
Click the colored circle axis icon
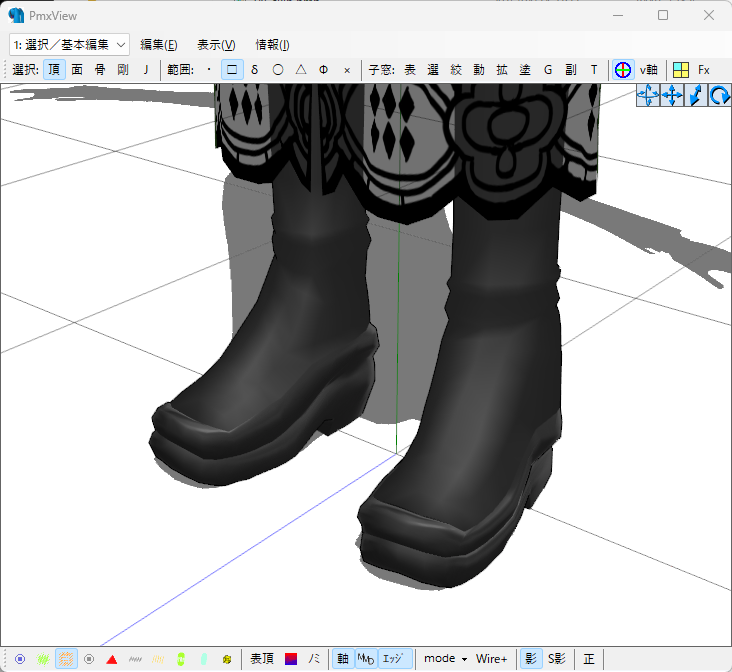[x=622, y=70]
